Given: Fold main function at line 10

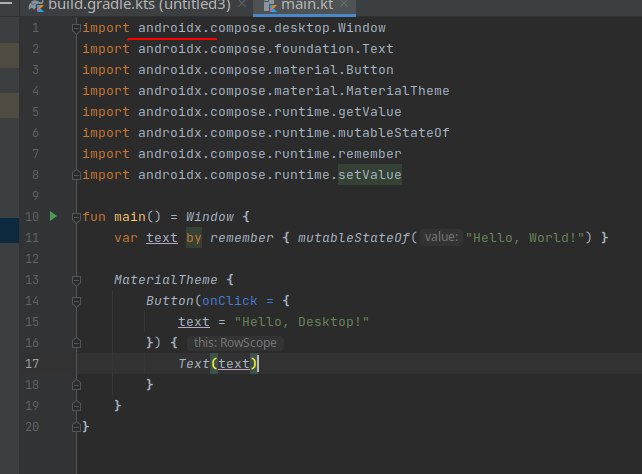Looking at the screenshot, I should pos(76,217).
